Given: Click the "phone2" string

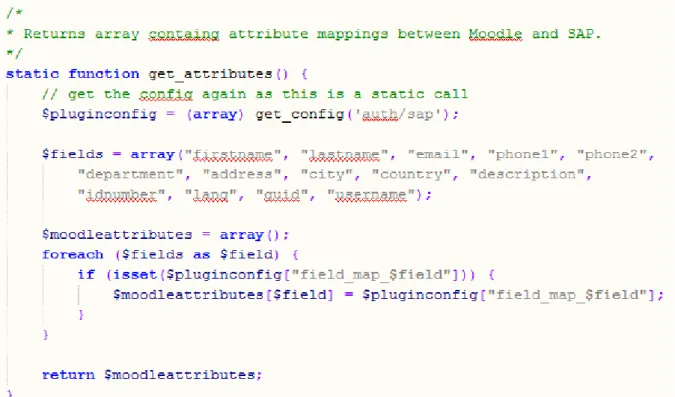Looking at the screenshot, I should pyautogui.click(x=612, y=154).
